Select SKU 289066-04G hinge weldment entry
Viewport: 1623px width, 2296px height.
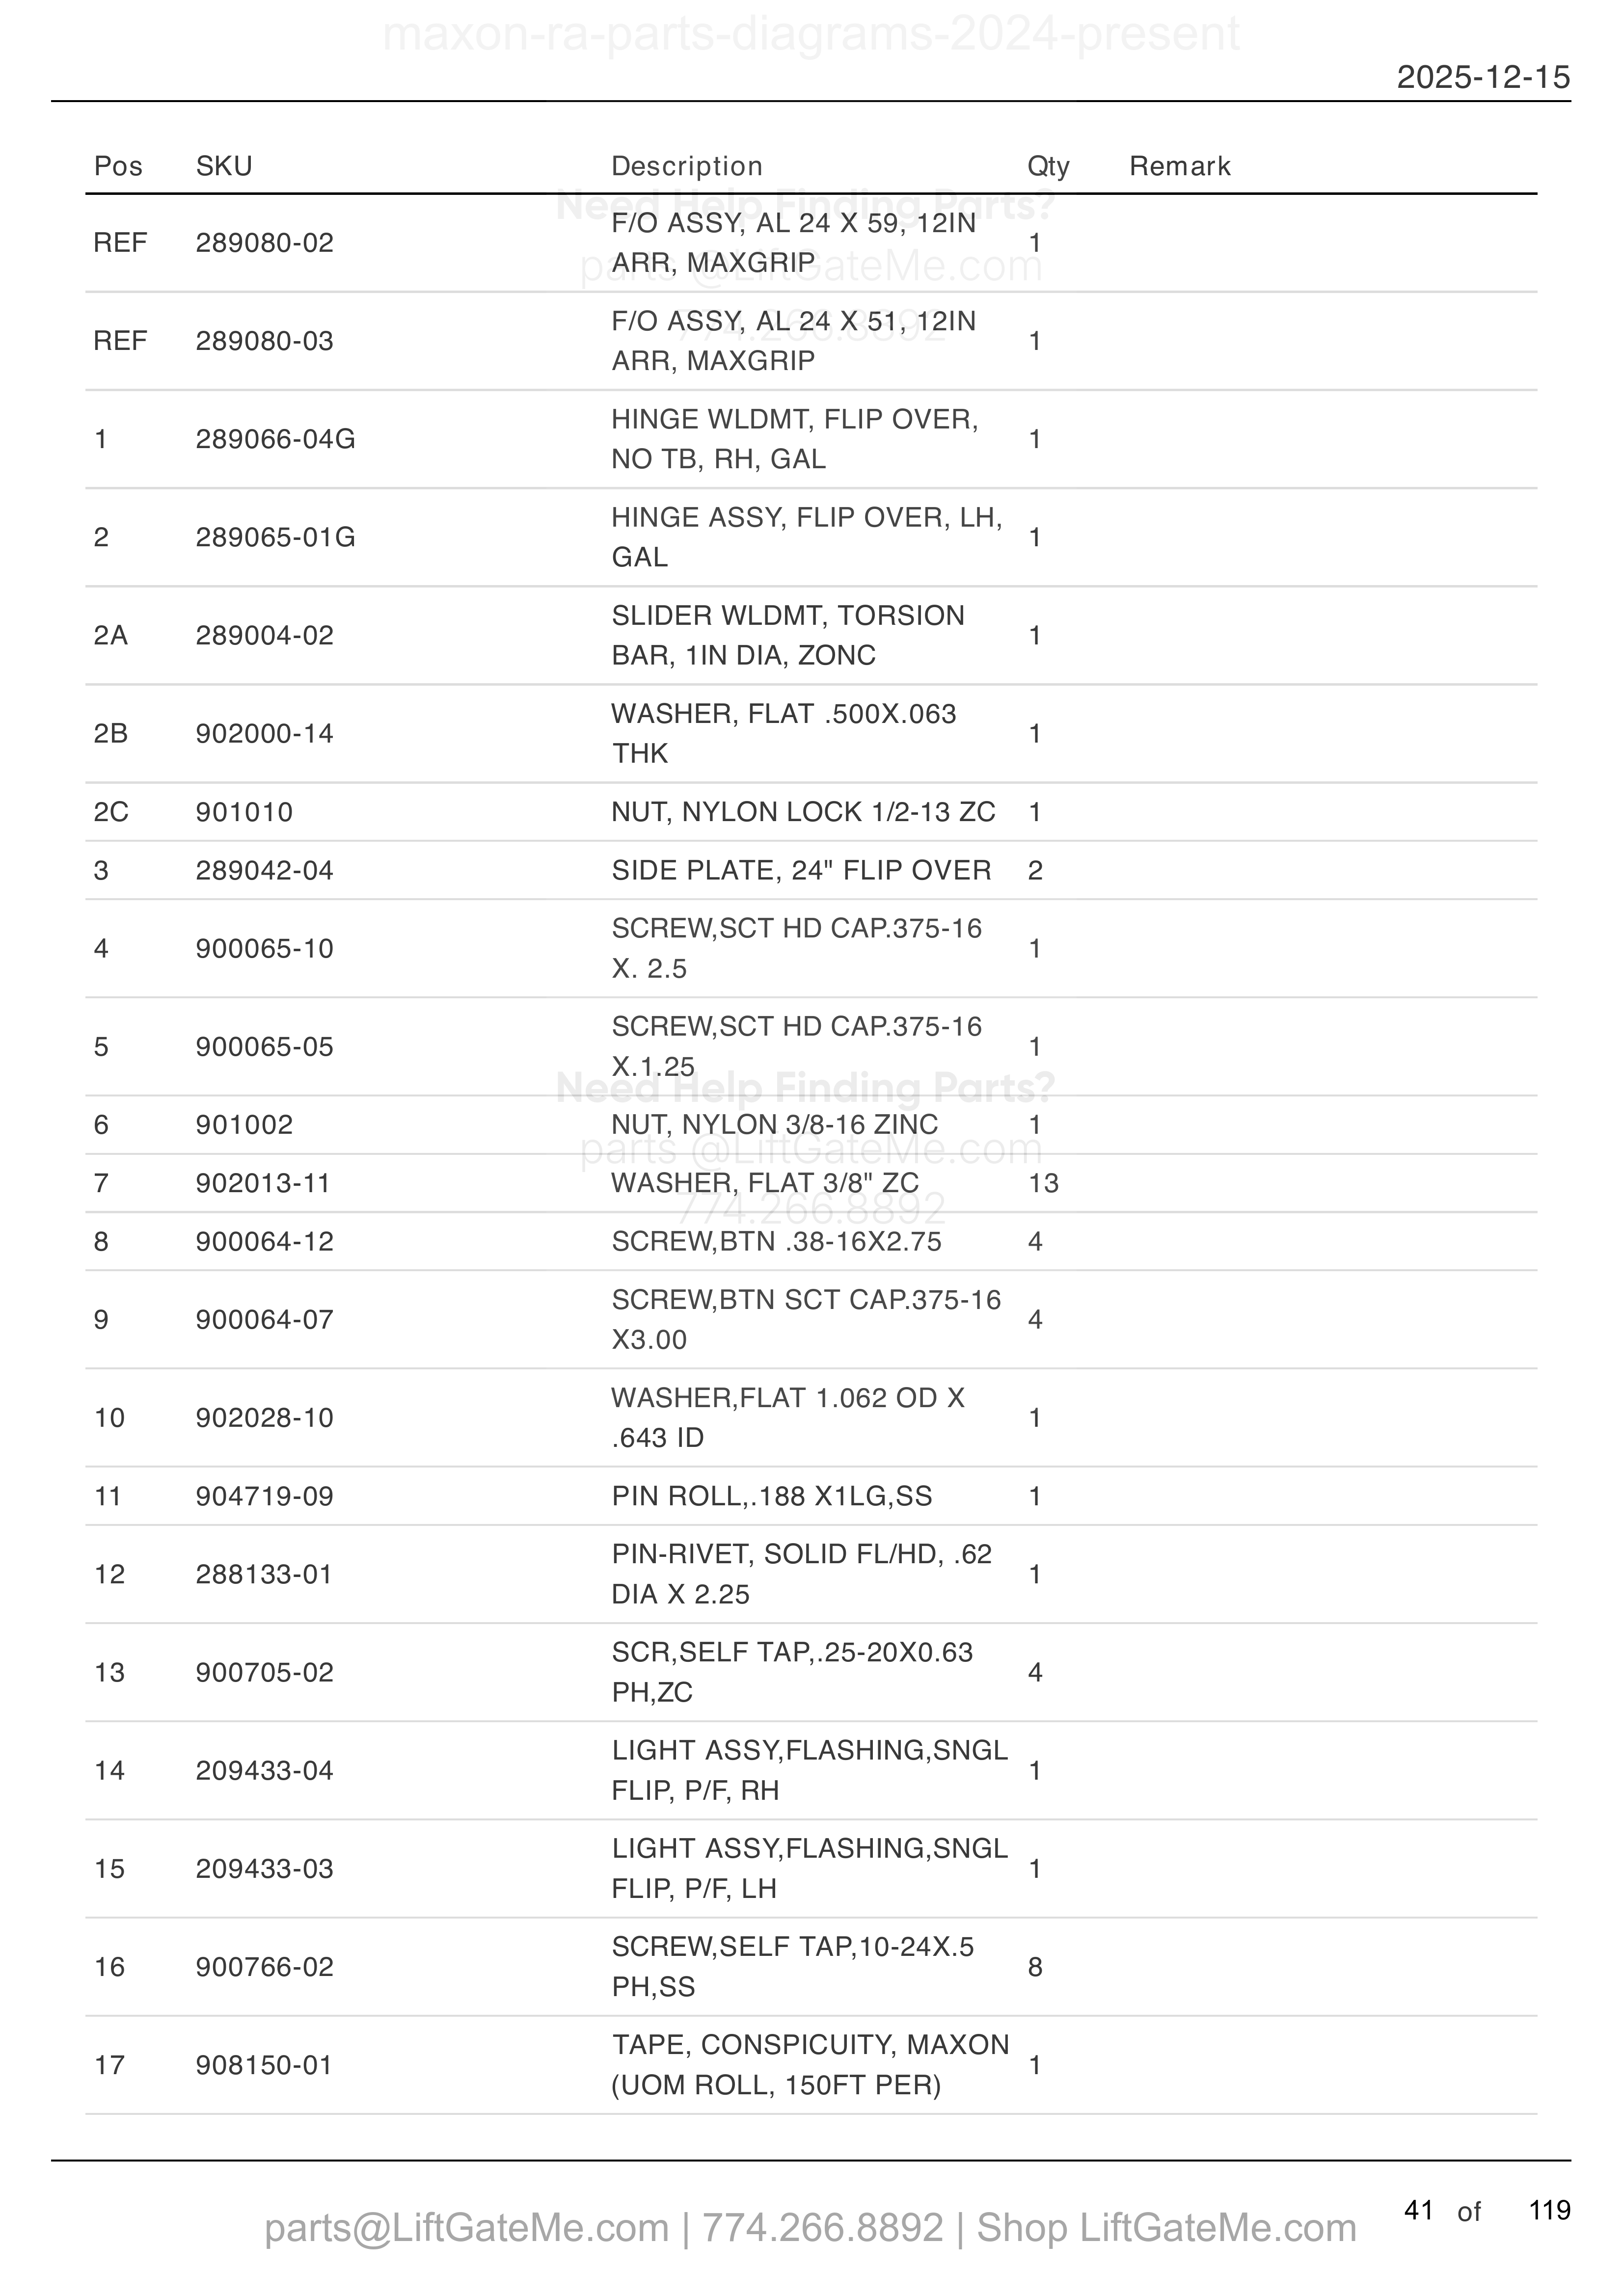(276, 439)
